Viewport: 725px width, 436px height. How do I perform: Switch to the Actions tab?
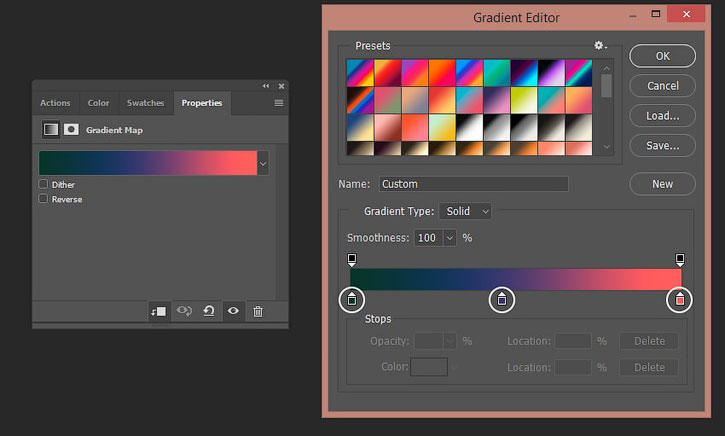[55, 103]
